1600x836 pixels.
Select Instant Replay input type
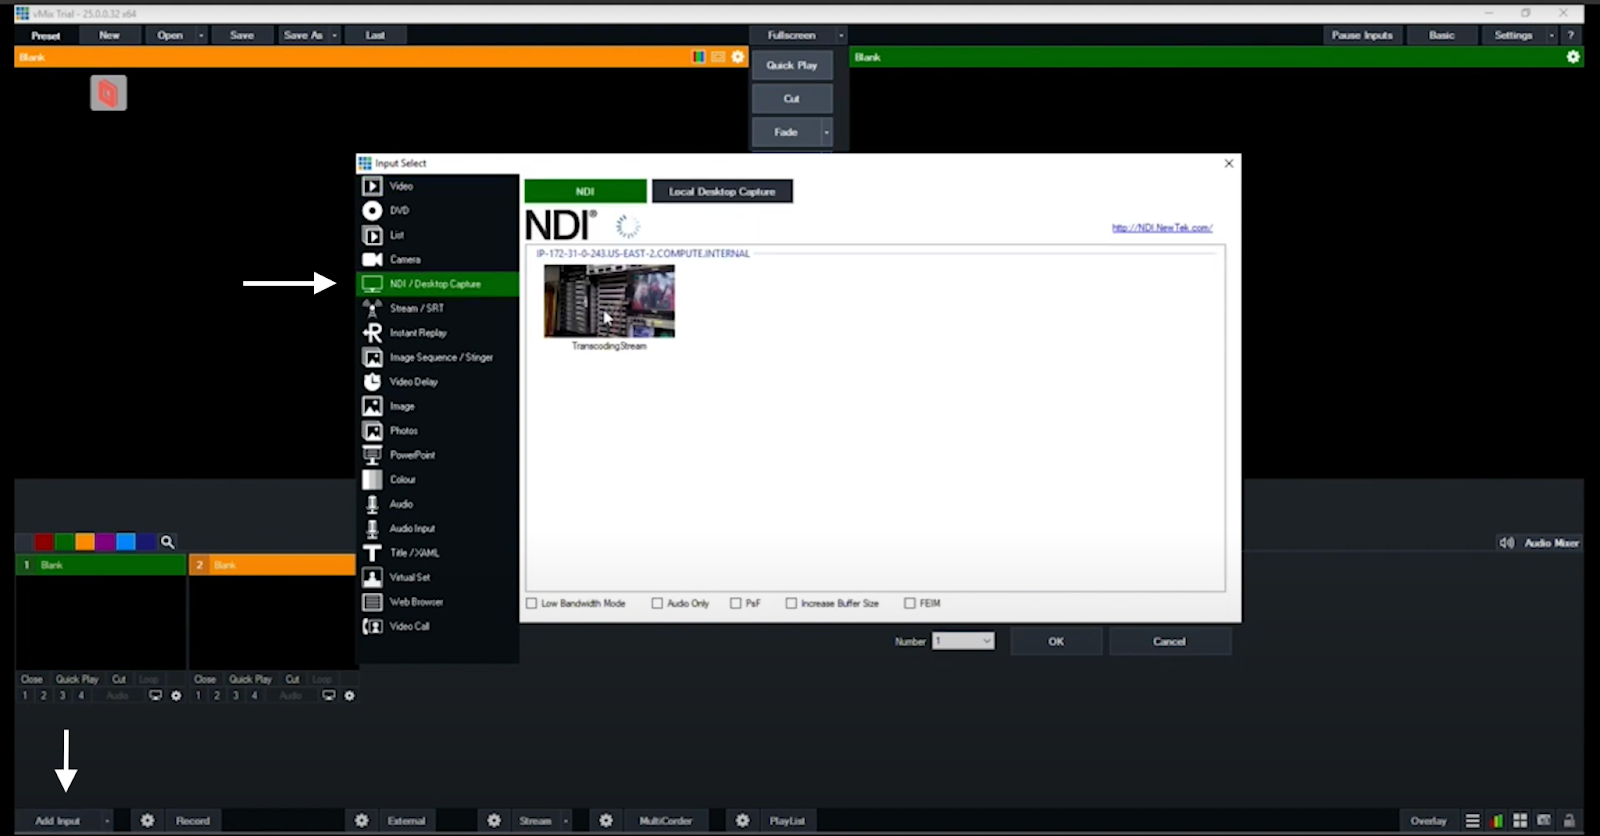tap(437, 333)
